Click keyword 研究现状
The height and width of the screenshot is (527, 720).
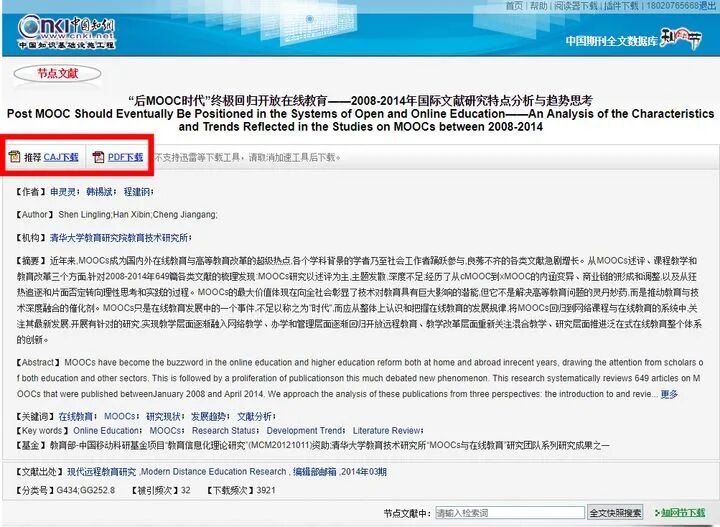tap(163, 416)
